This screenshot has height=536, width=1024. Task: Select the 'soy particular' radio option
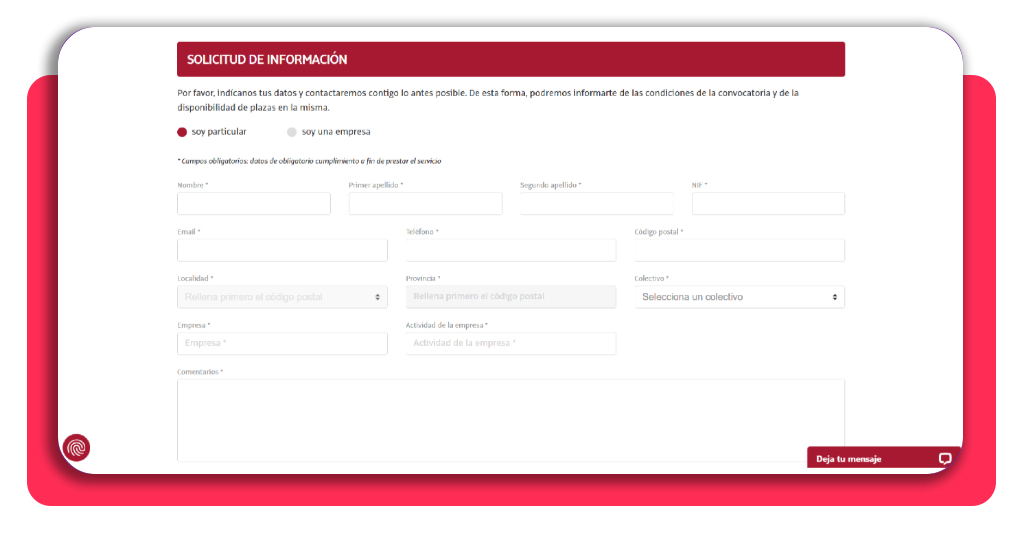coord(182,132)
